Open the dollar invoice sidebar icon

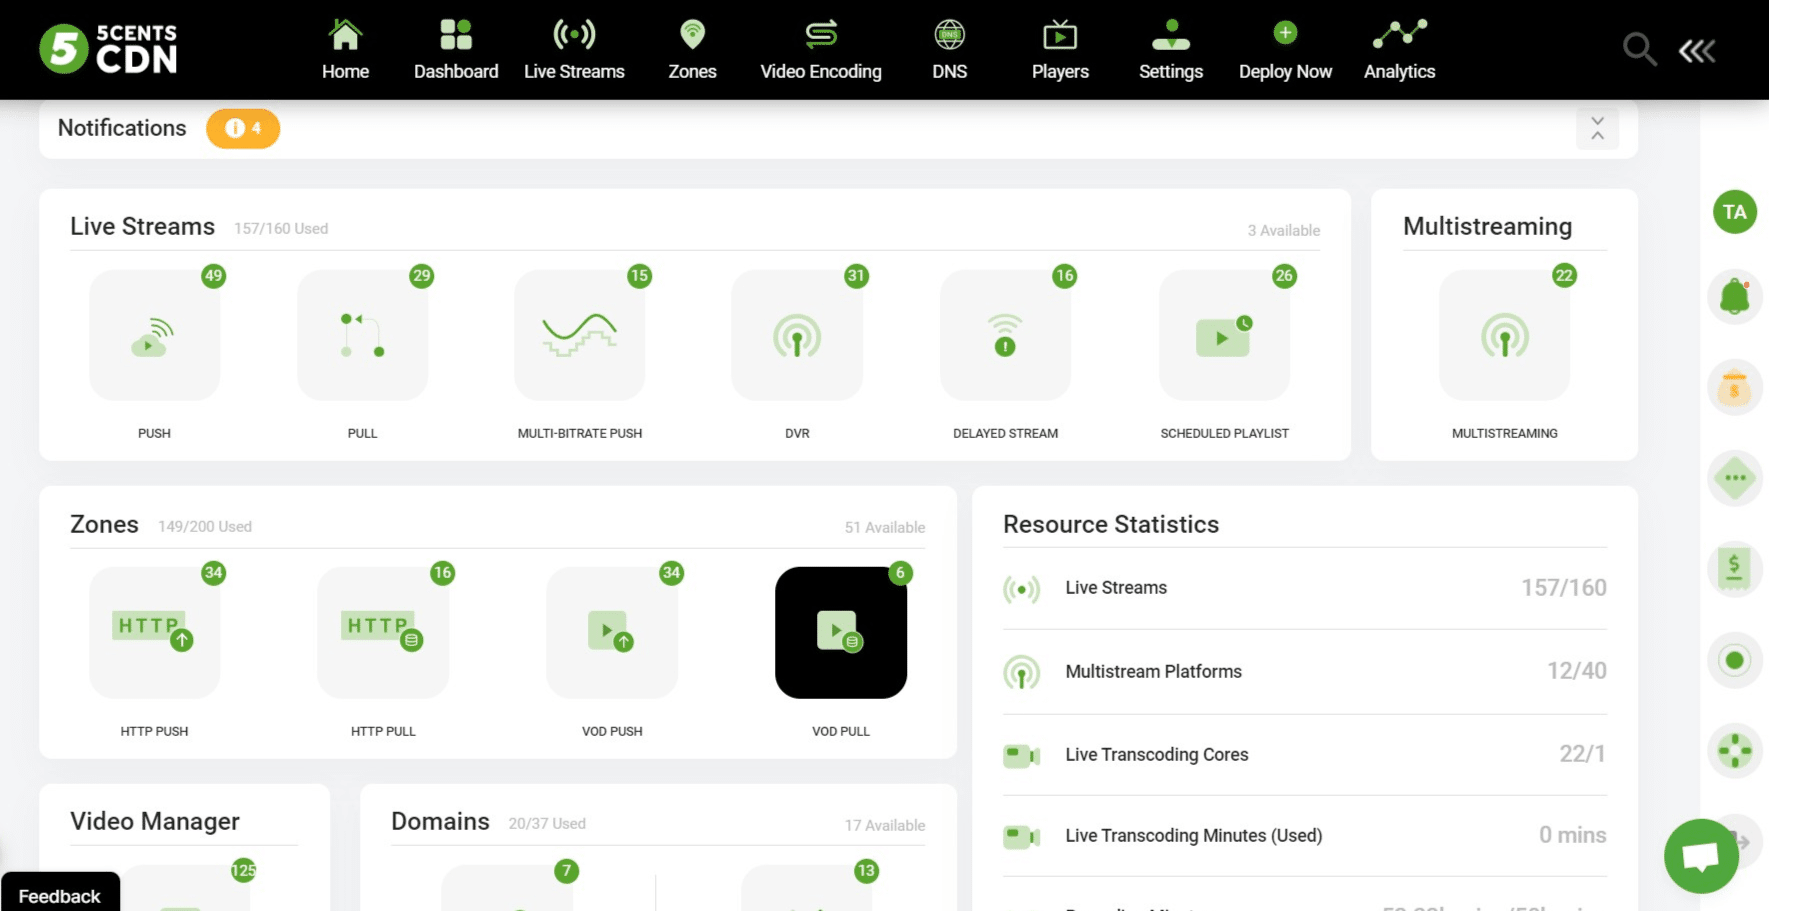coord(1735,569)
